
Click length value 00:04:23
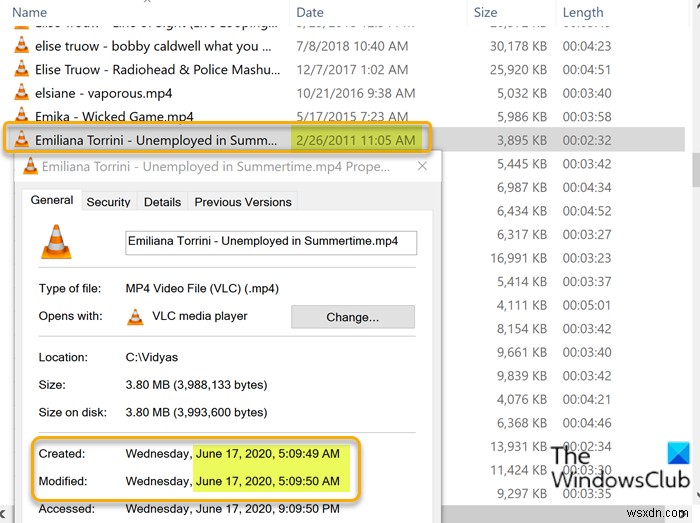[x=587, y=46]
